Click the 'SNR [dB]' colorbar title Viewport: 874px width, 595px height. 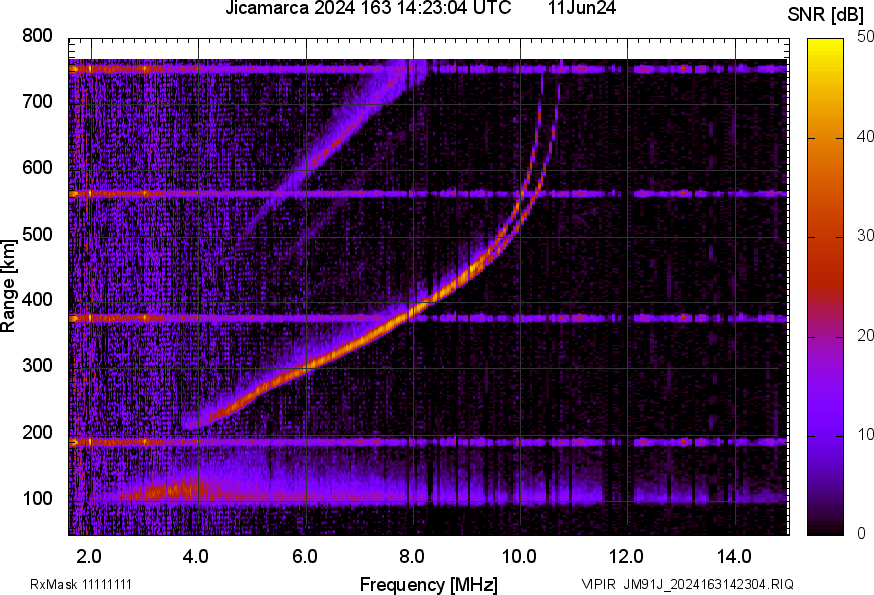point(826,15)
